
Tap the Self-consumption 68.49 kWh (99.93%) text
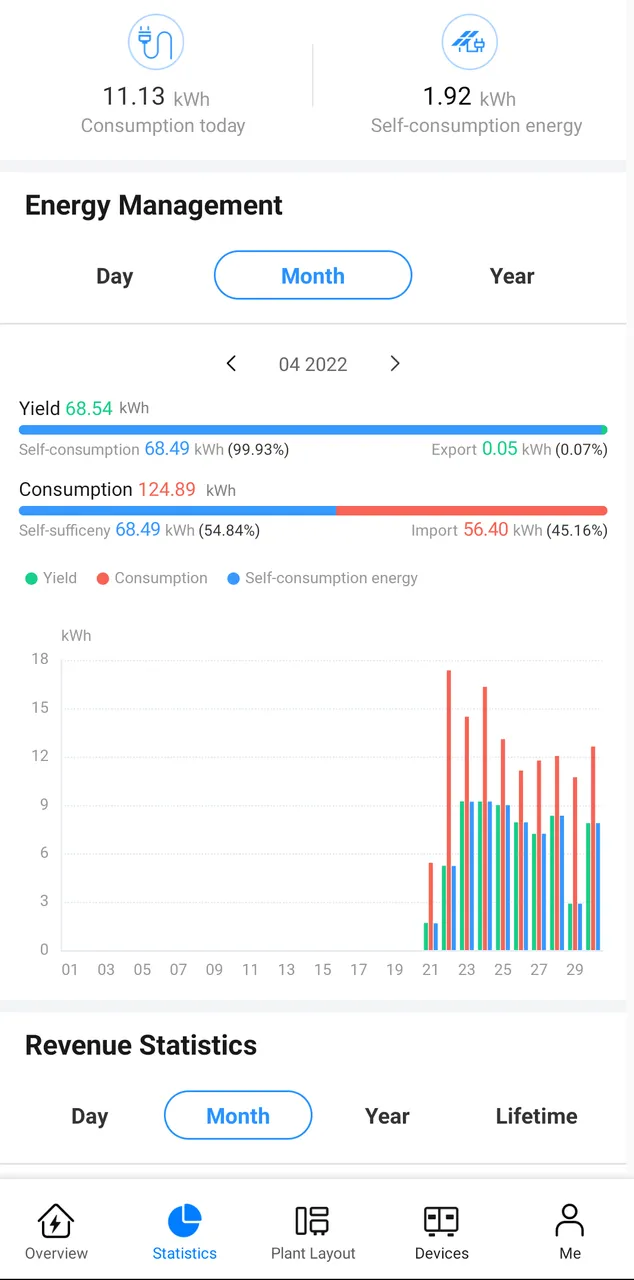tap(154, 449)
